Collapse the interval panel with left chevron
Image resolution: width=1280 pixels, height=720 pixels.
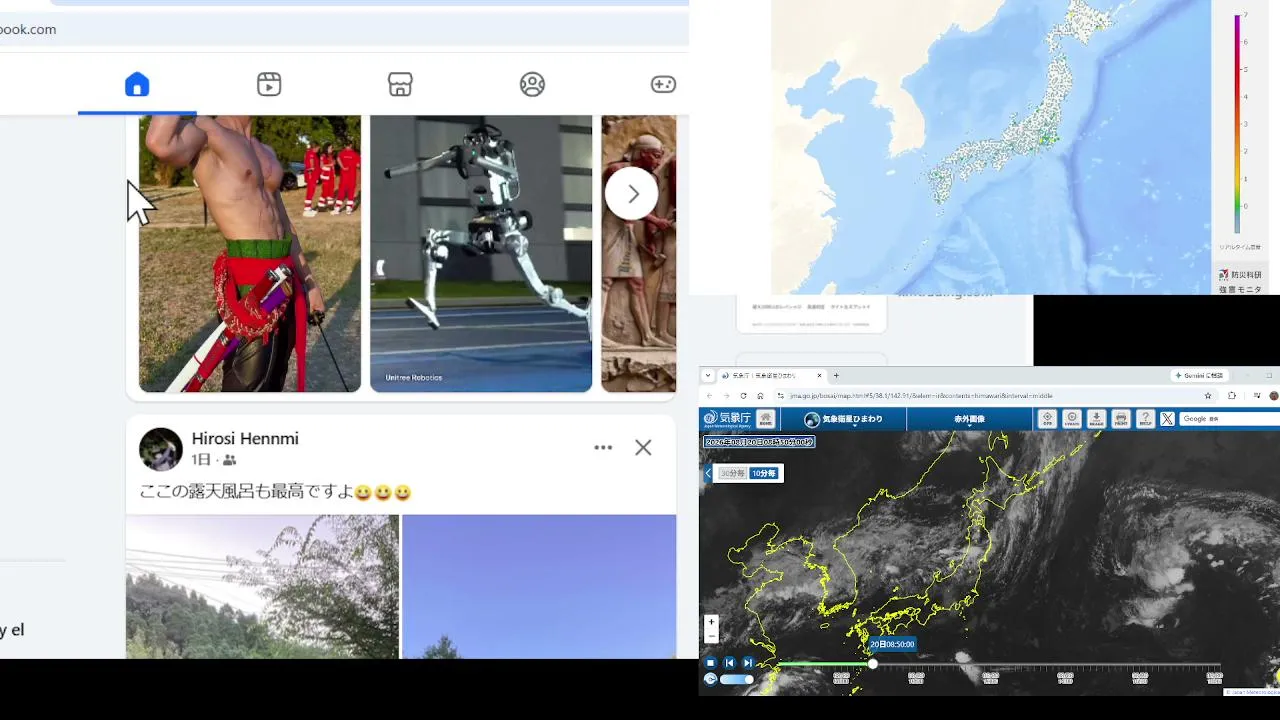tap(708, 473)
